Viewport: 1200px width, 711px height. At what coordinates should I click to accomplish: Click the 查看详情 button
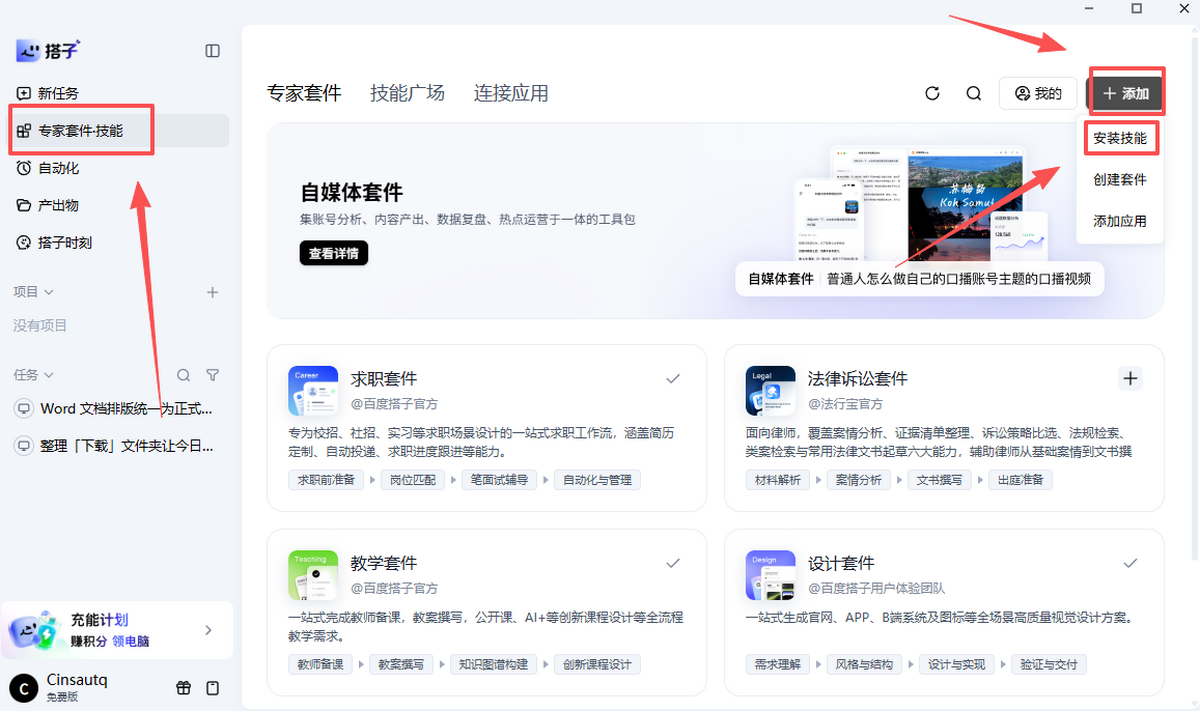pos(334,253)
